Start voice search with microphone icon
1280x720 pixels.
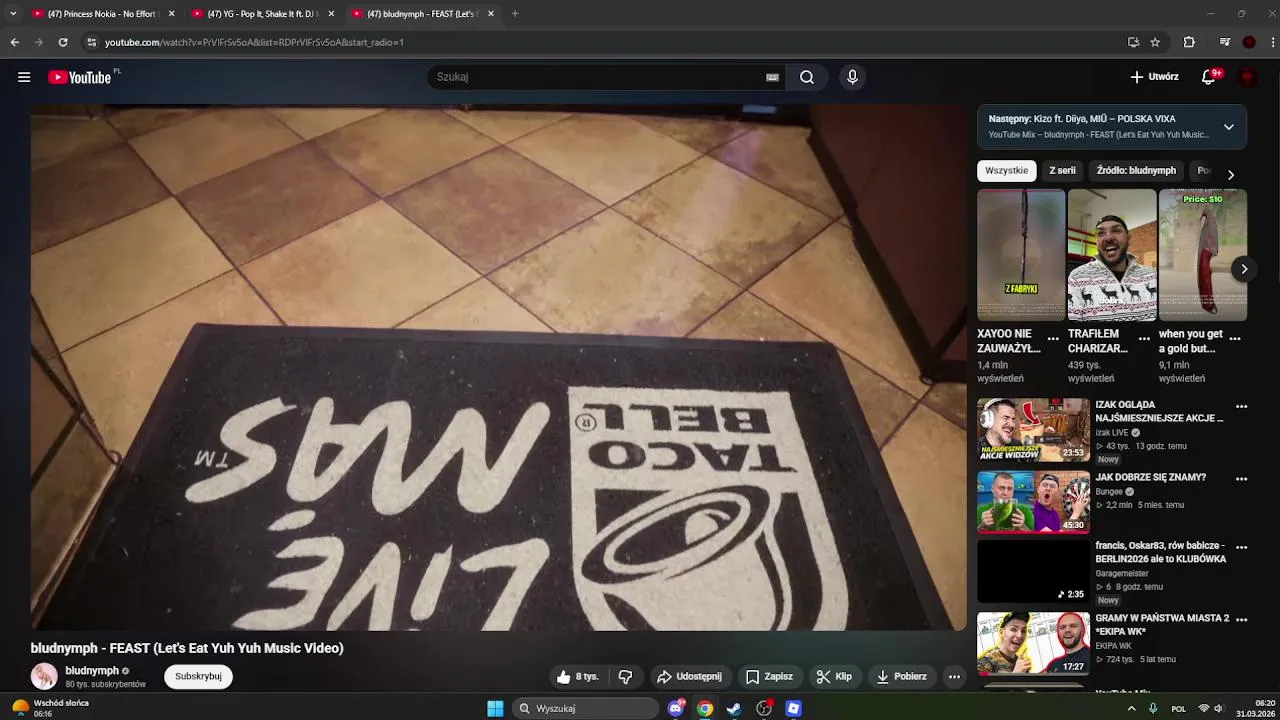click(852, 77)
